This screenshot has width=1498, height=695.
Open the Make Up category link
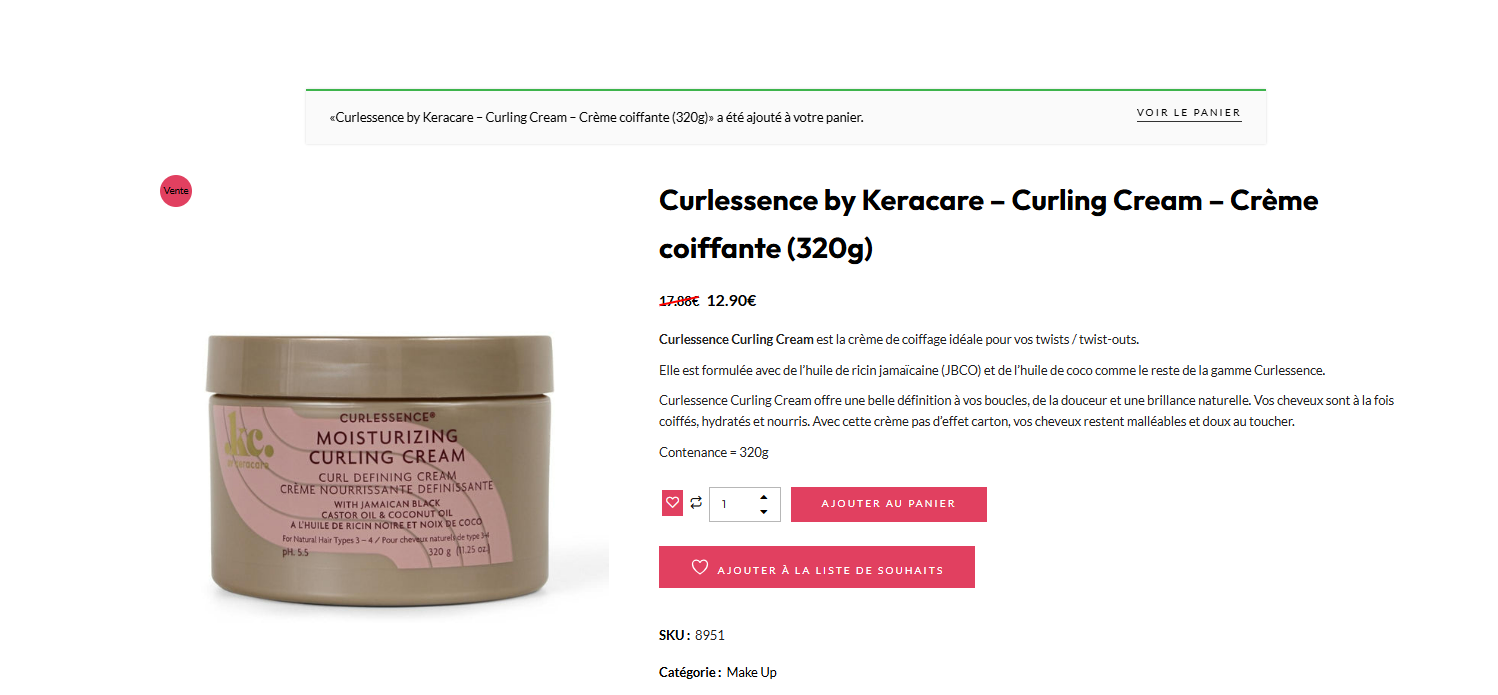(752, 672)
